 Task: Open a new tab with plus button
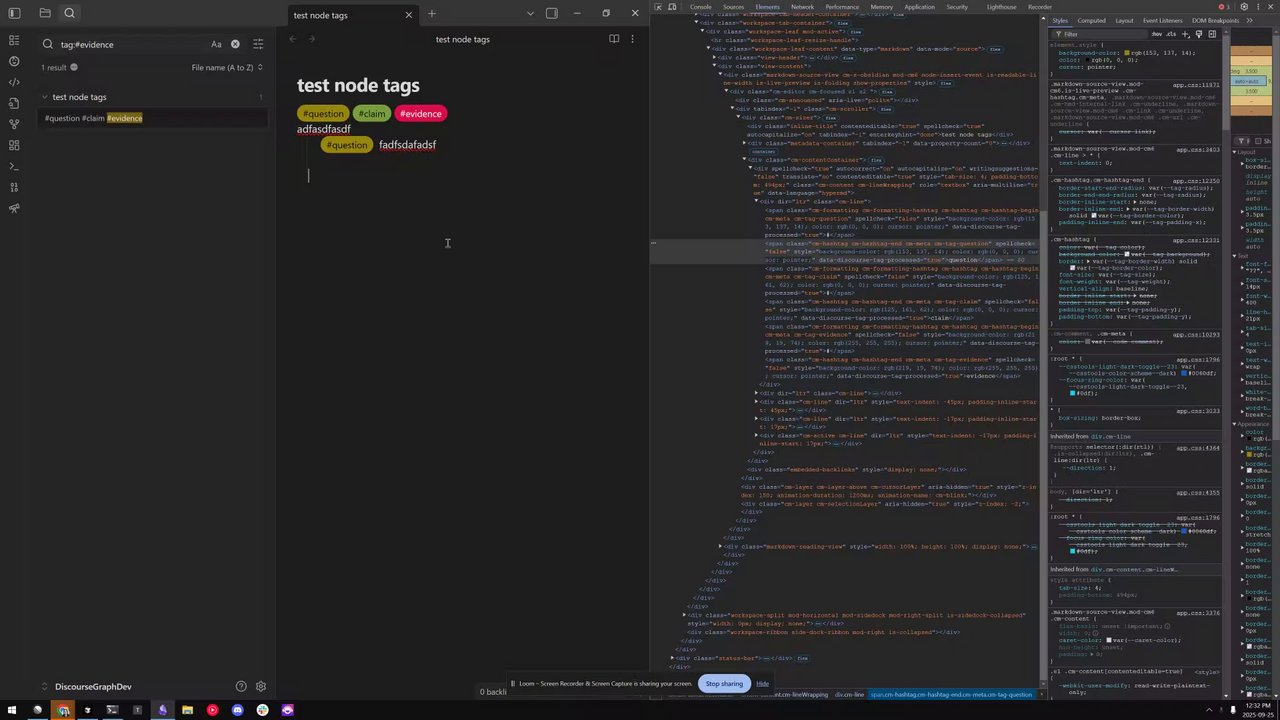click(432, 14)
